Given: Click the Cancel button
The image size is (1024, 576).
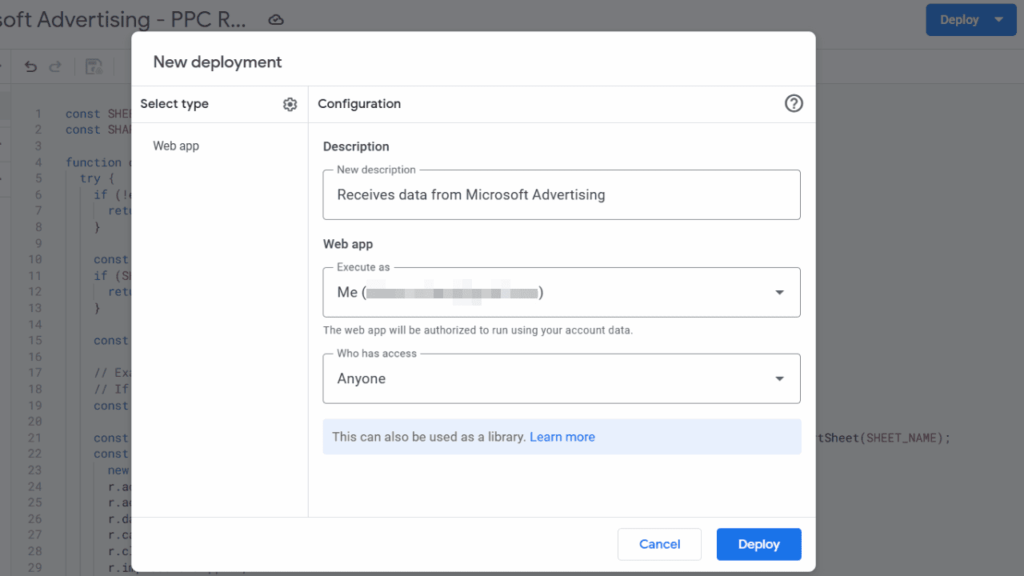Looking at the screenshot, I should coord(659,544).
